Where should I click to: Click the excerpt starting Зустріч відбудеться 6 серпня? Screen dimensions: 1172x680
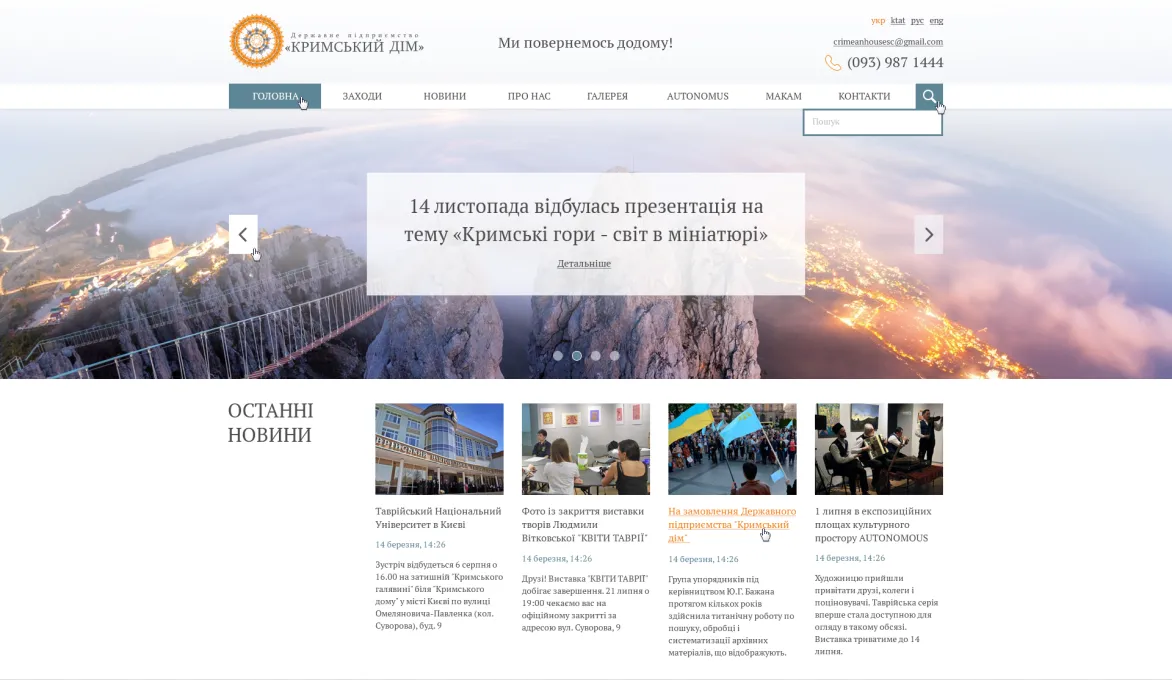click(440, 596)
